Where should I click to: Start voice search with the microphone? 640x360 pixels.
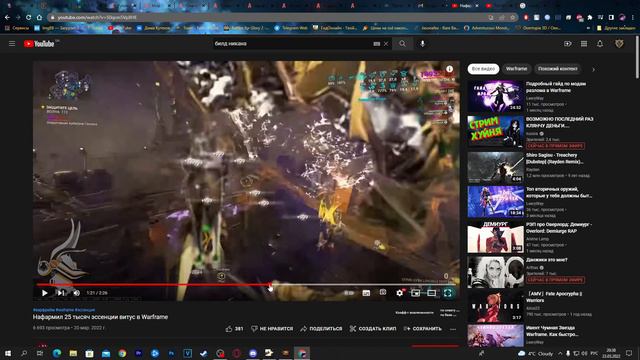[x=422, y=44]
